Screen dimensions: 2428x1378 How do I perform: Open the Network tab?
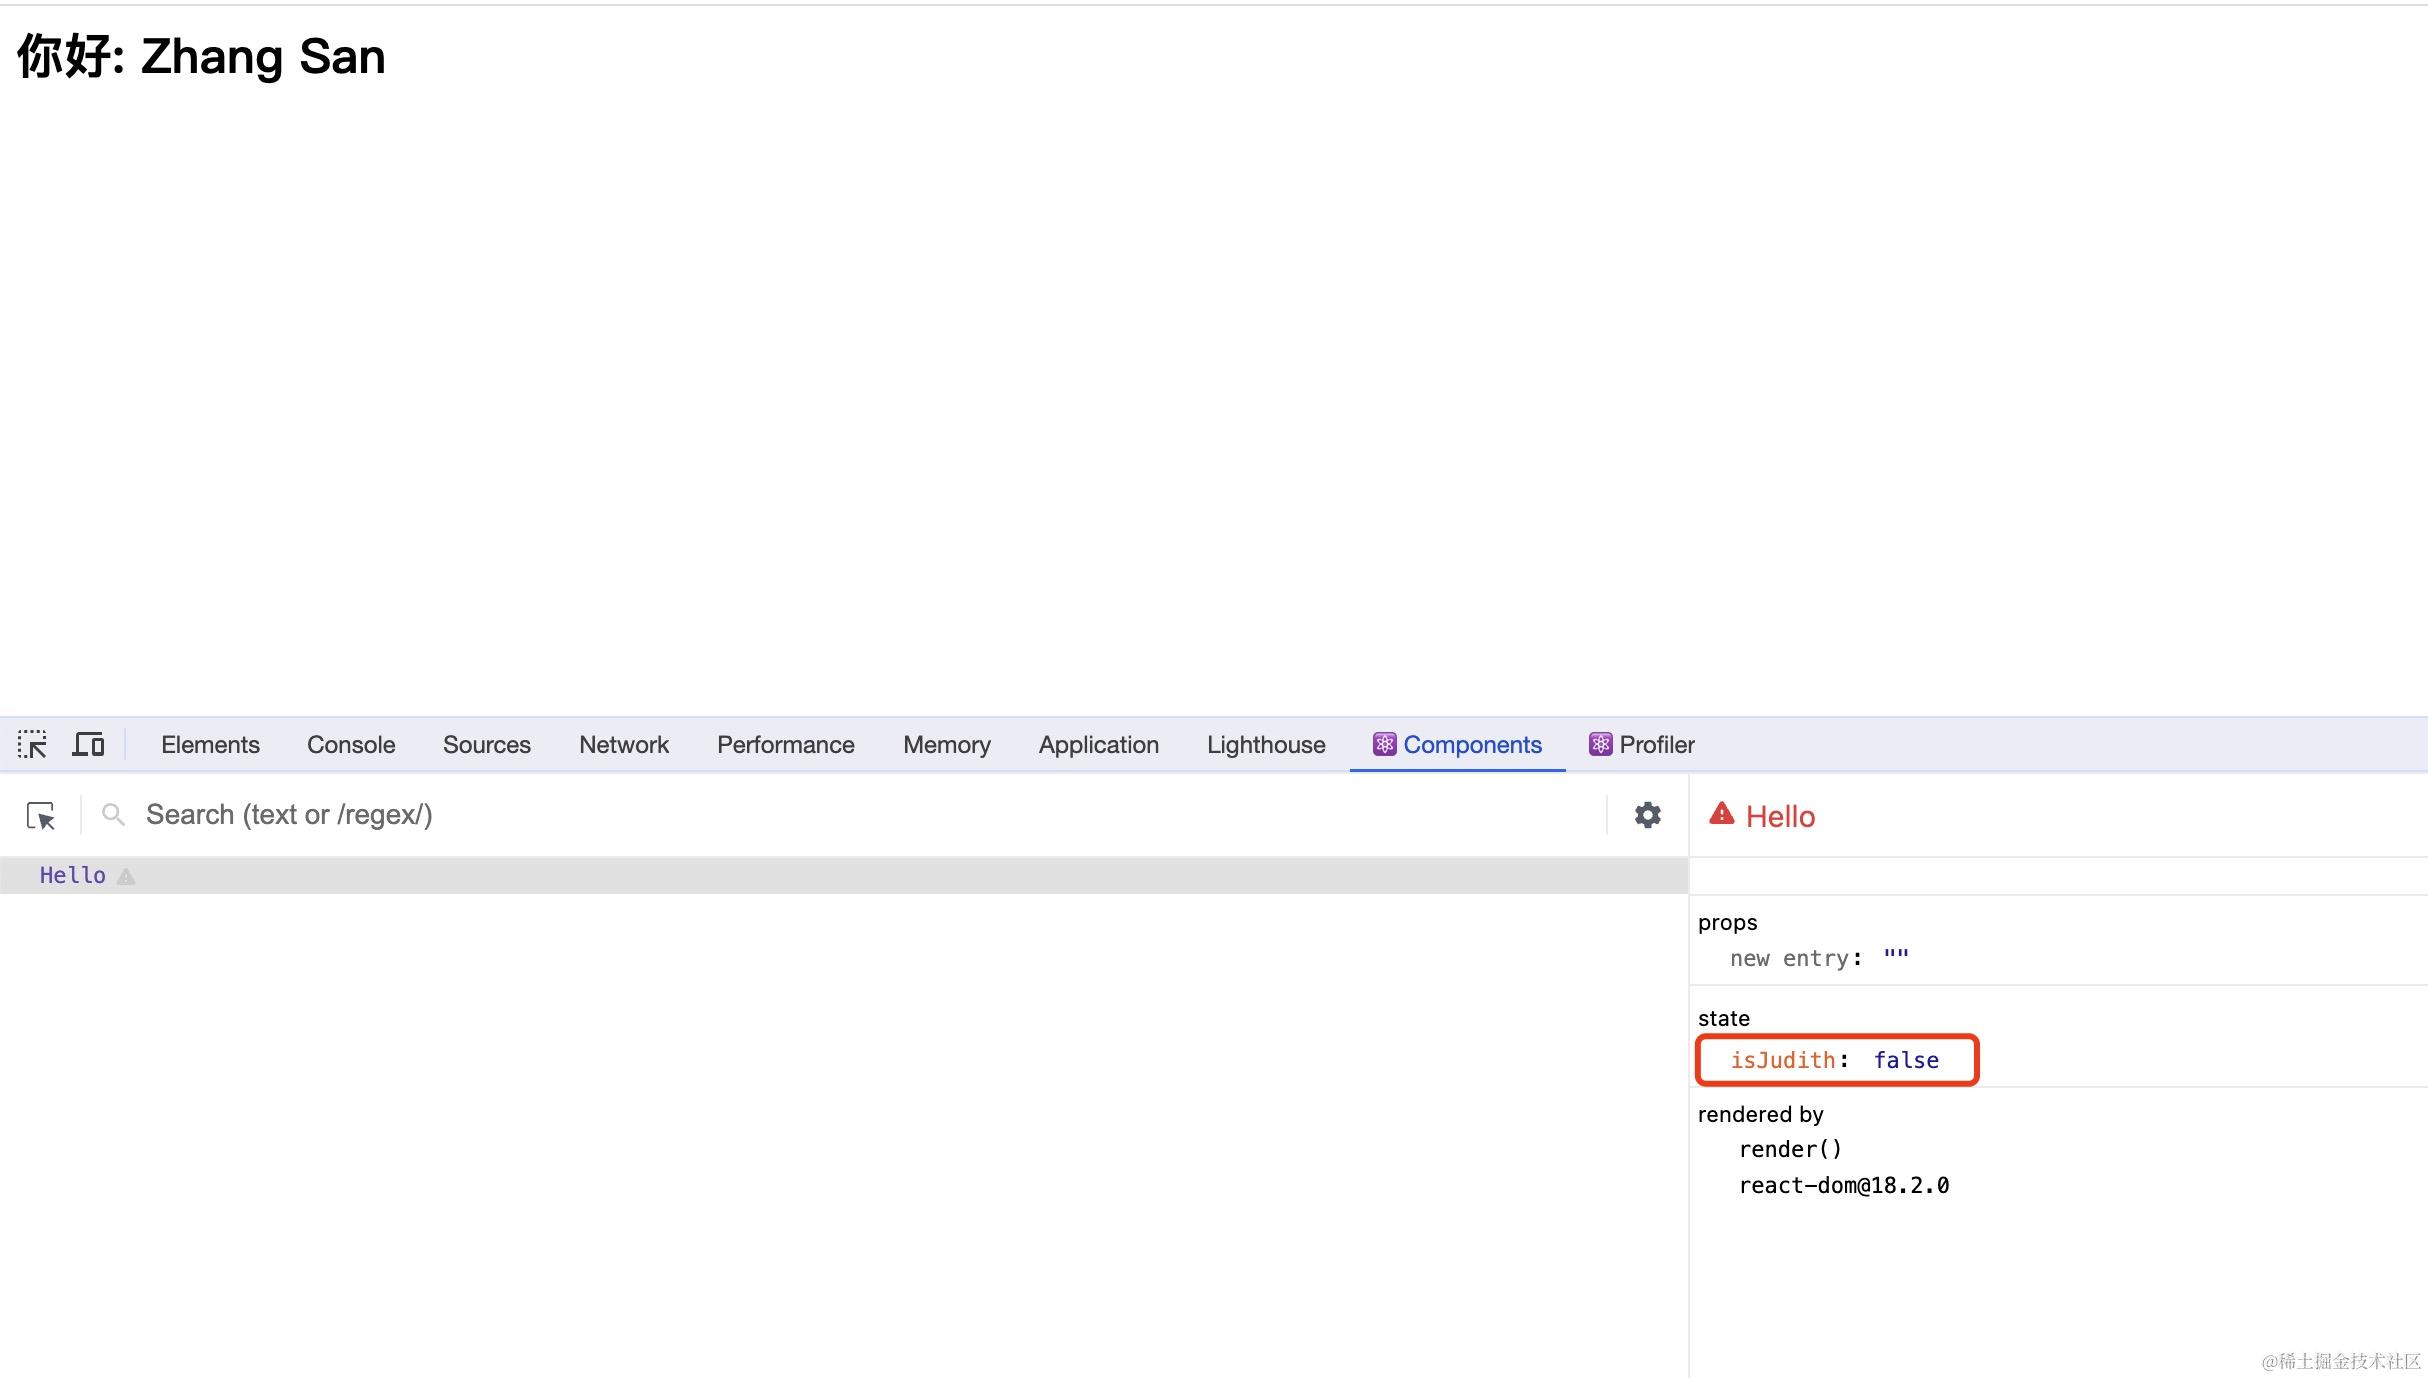coord(623,744)
